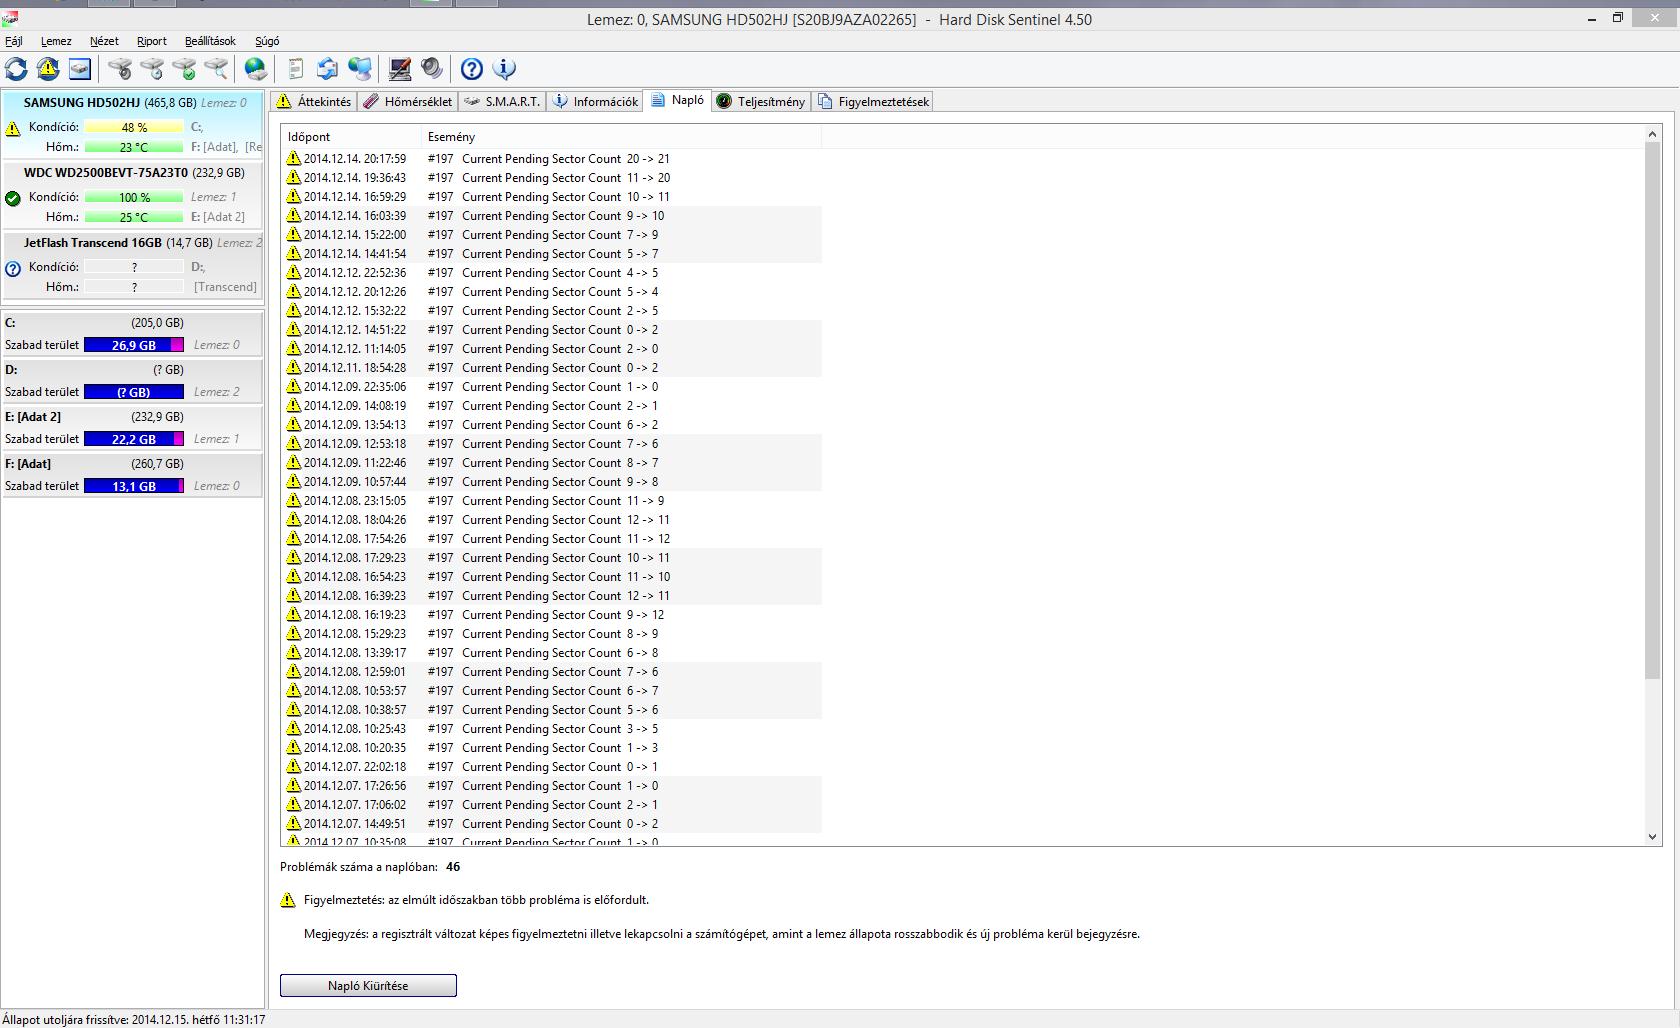Image resolution: width=1680 pixels, height=1028 pixels.
Task: Click the SAMSUNG 23 °C temperature bar
Action: [134, 147]
